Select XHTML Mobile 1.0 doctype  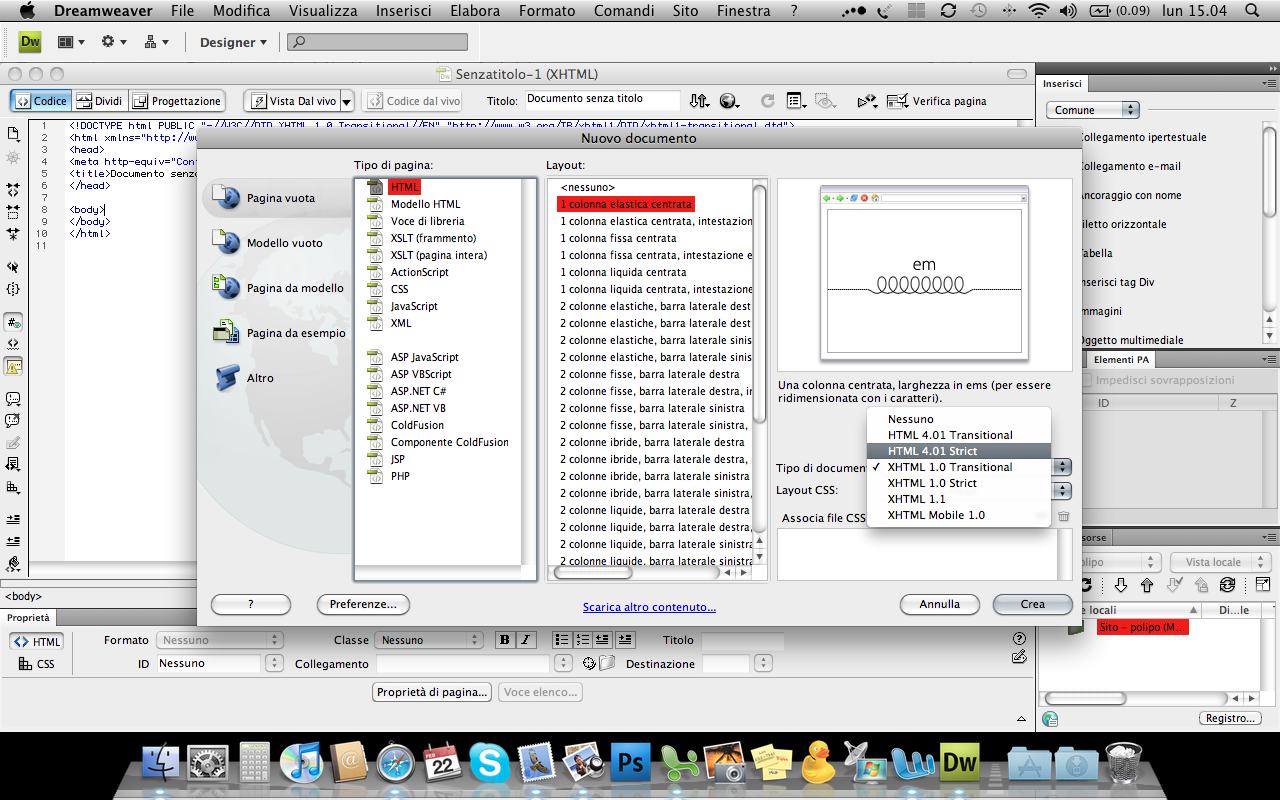tap(959, 515)
